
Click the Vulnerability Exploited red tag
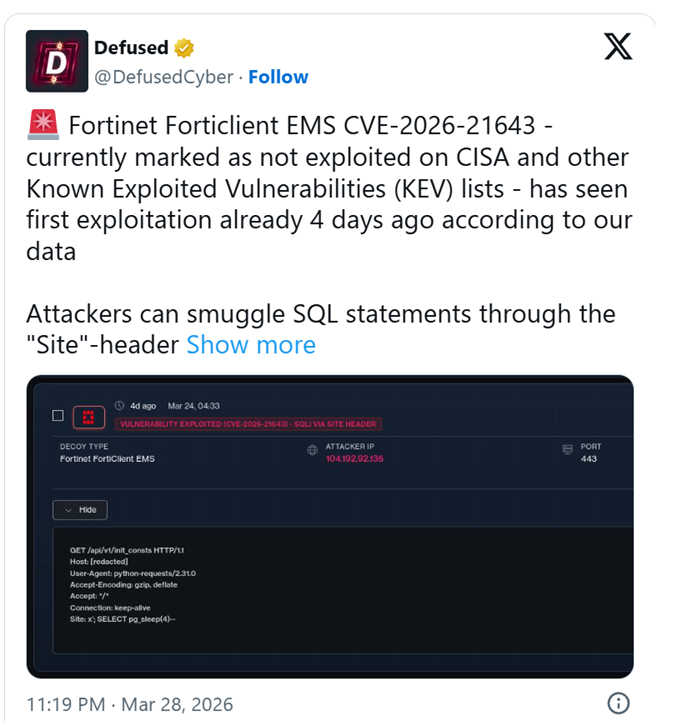tap(248, 424)
